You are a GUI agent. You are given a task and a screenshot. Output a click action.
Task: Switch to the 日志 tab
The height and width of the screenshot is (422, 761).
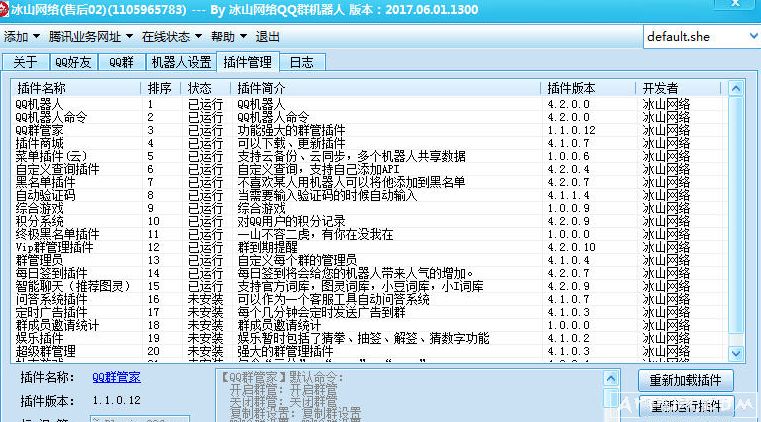tap(301, 62)
